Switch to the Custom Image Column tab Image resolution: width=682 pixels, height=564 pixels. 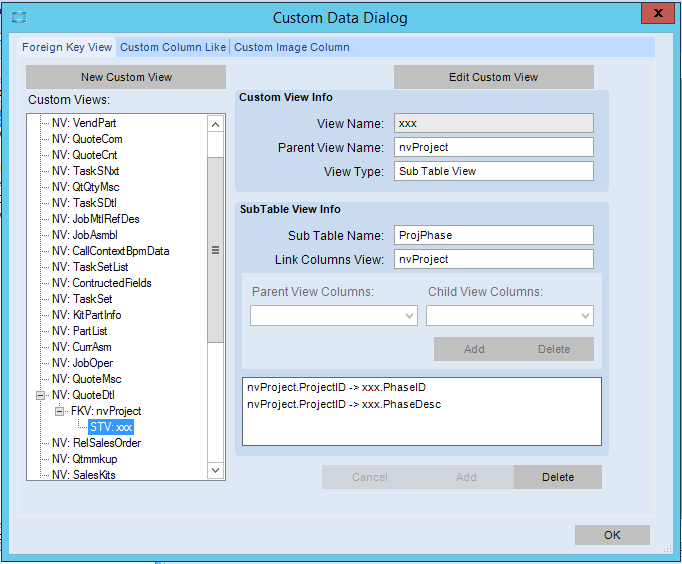292,47
